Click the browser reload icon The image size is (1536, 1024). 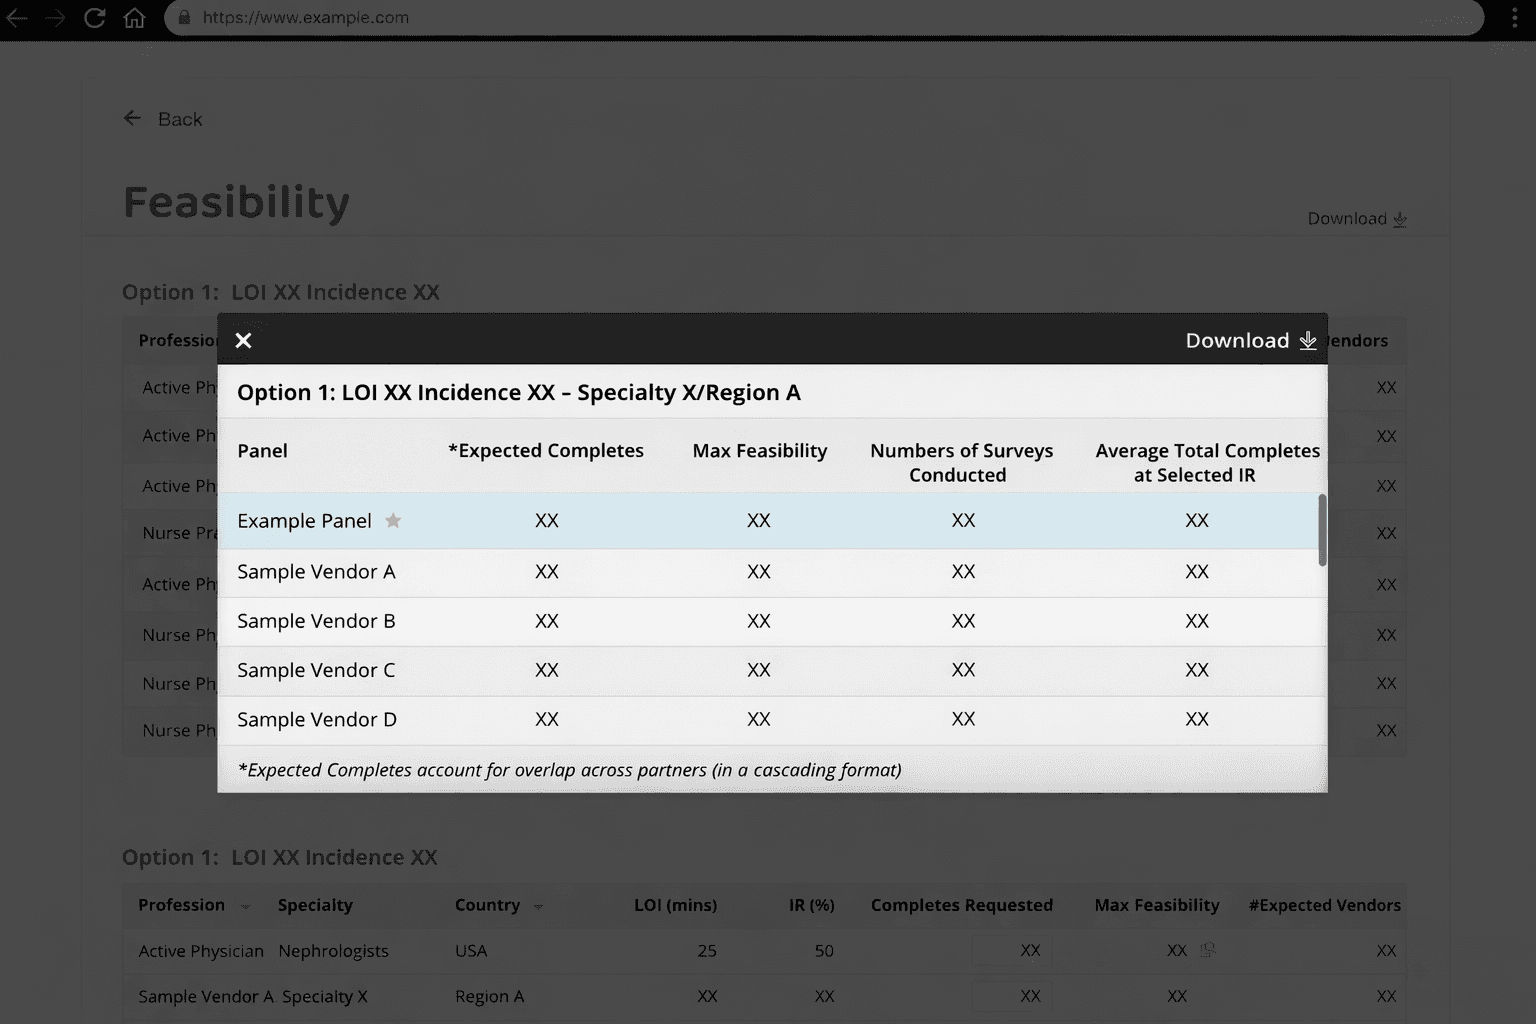pyautogui.click(x=94, y=18)
